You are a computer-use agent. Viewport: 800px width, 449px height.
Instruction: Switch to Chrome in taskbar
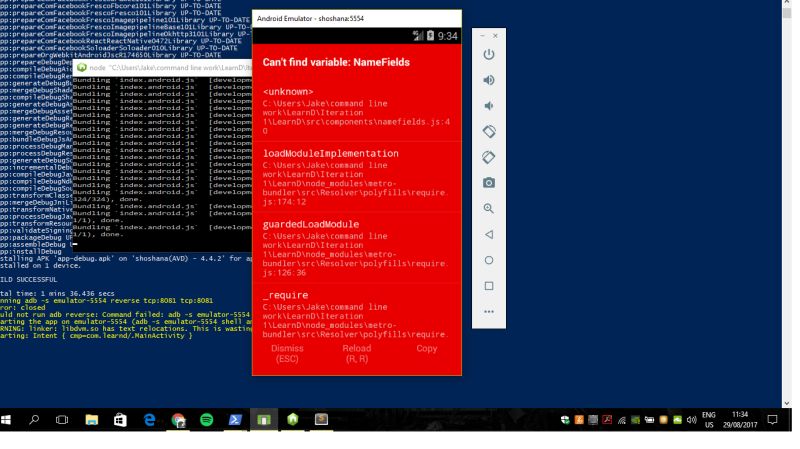click(178, 419)
